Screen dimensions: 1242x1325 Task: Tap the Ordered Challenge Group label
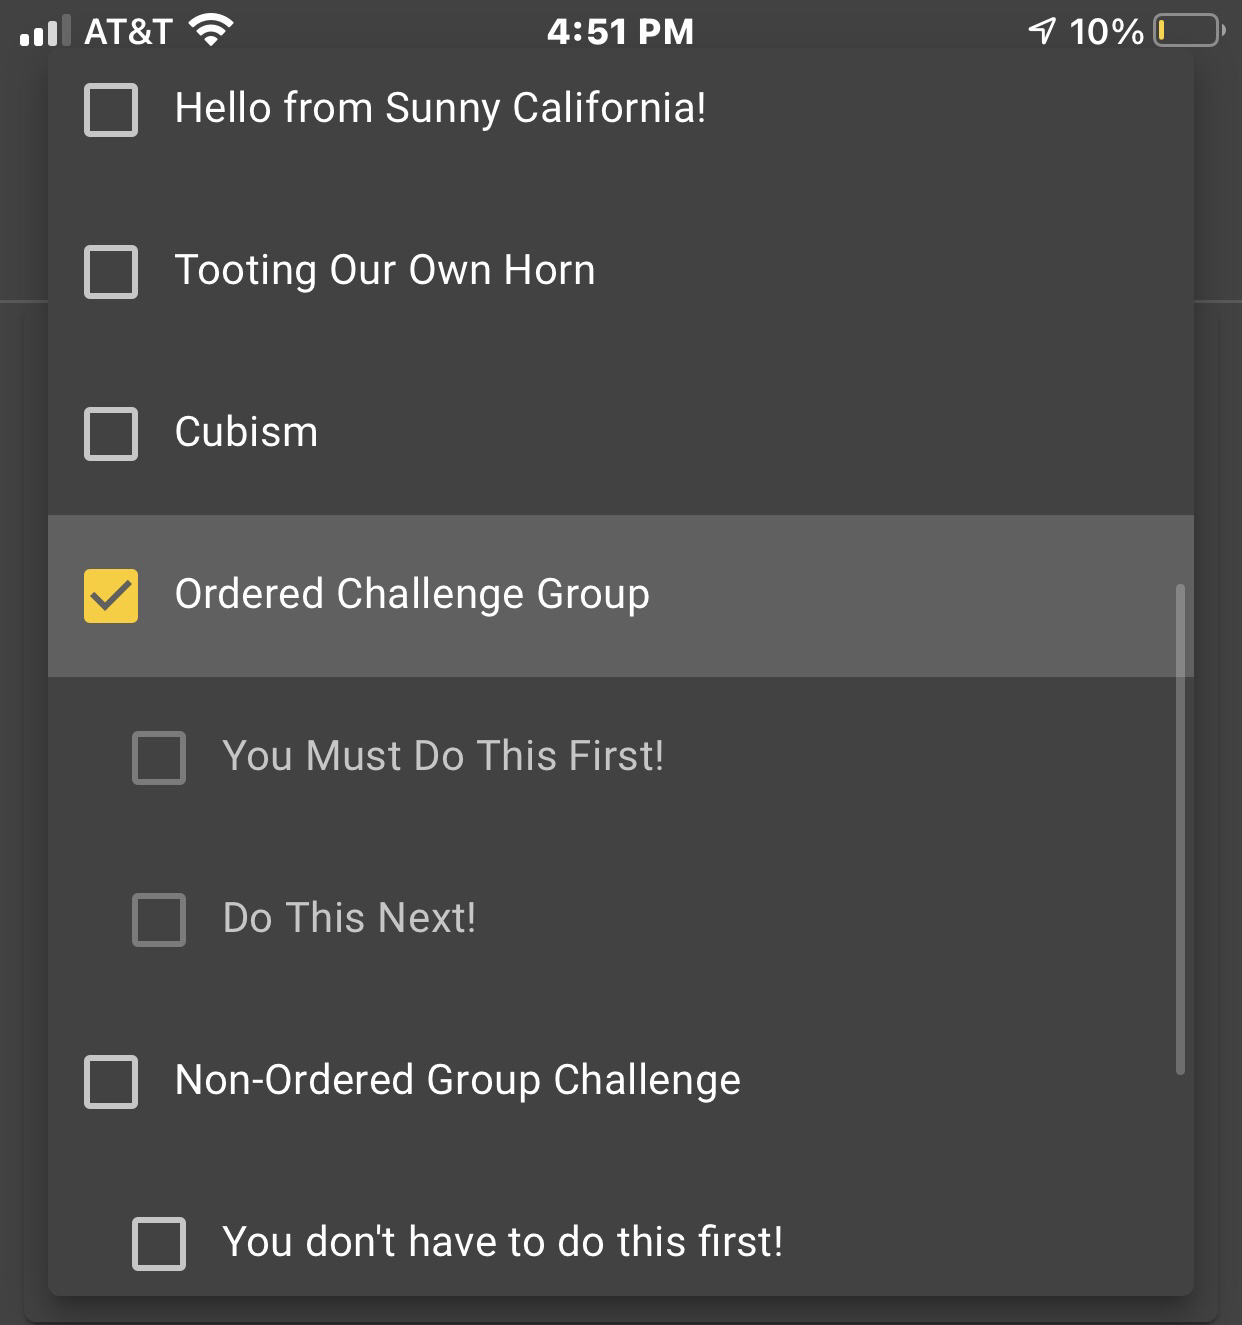pyautogui.click(x=412, y=595)
